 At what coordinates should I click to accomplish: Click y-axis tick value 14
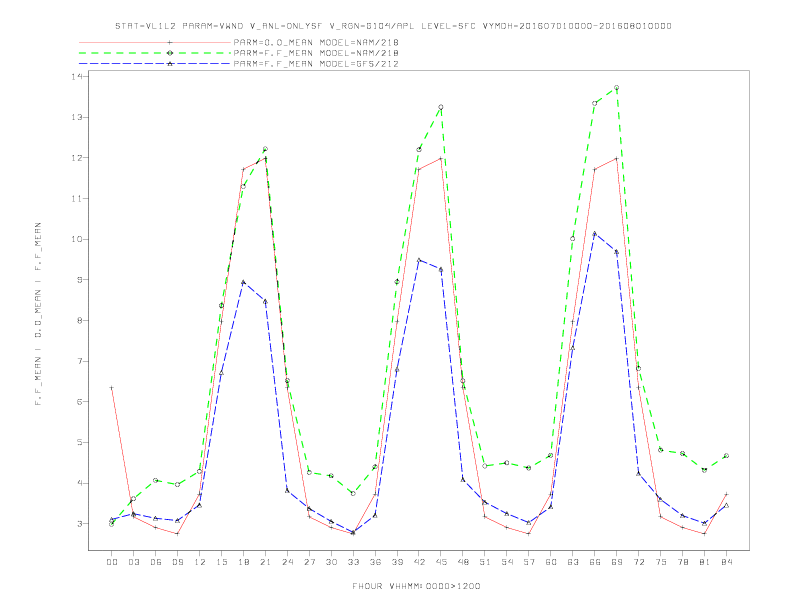[77, 76]
